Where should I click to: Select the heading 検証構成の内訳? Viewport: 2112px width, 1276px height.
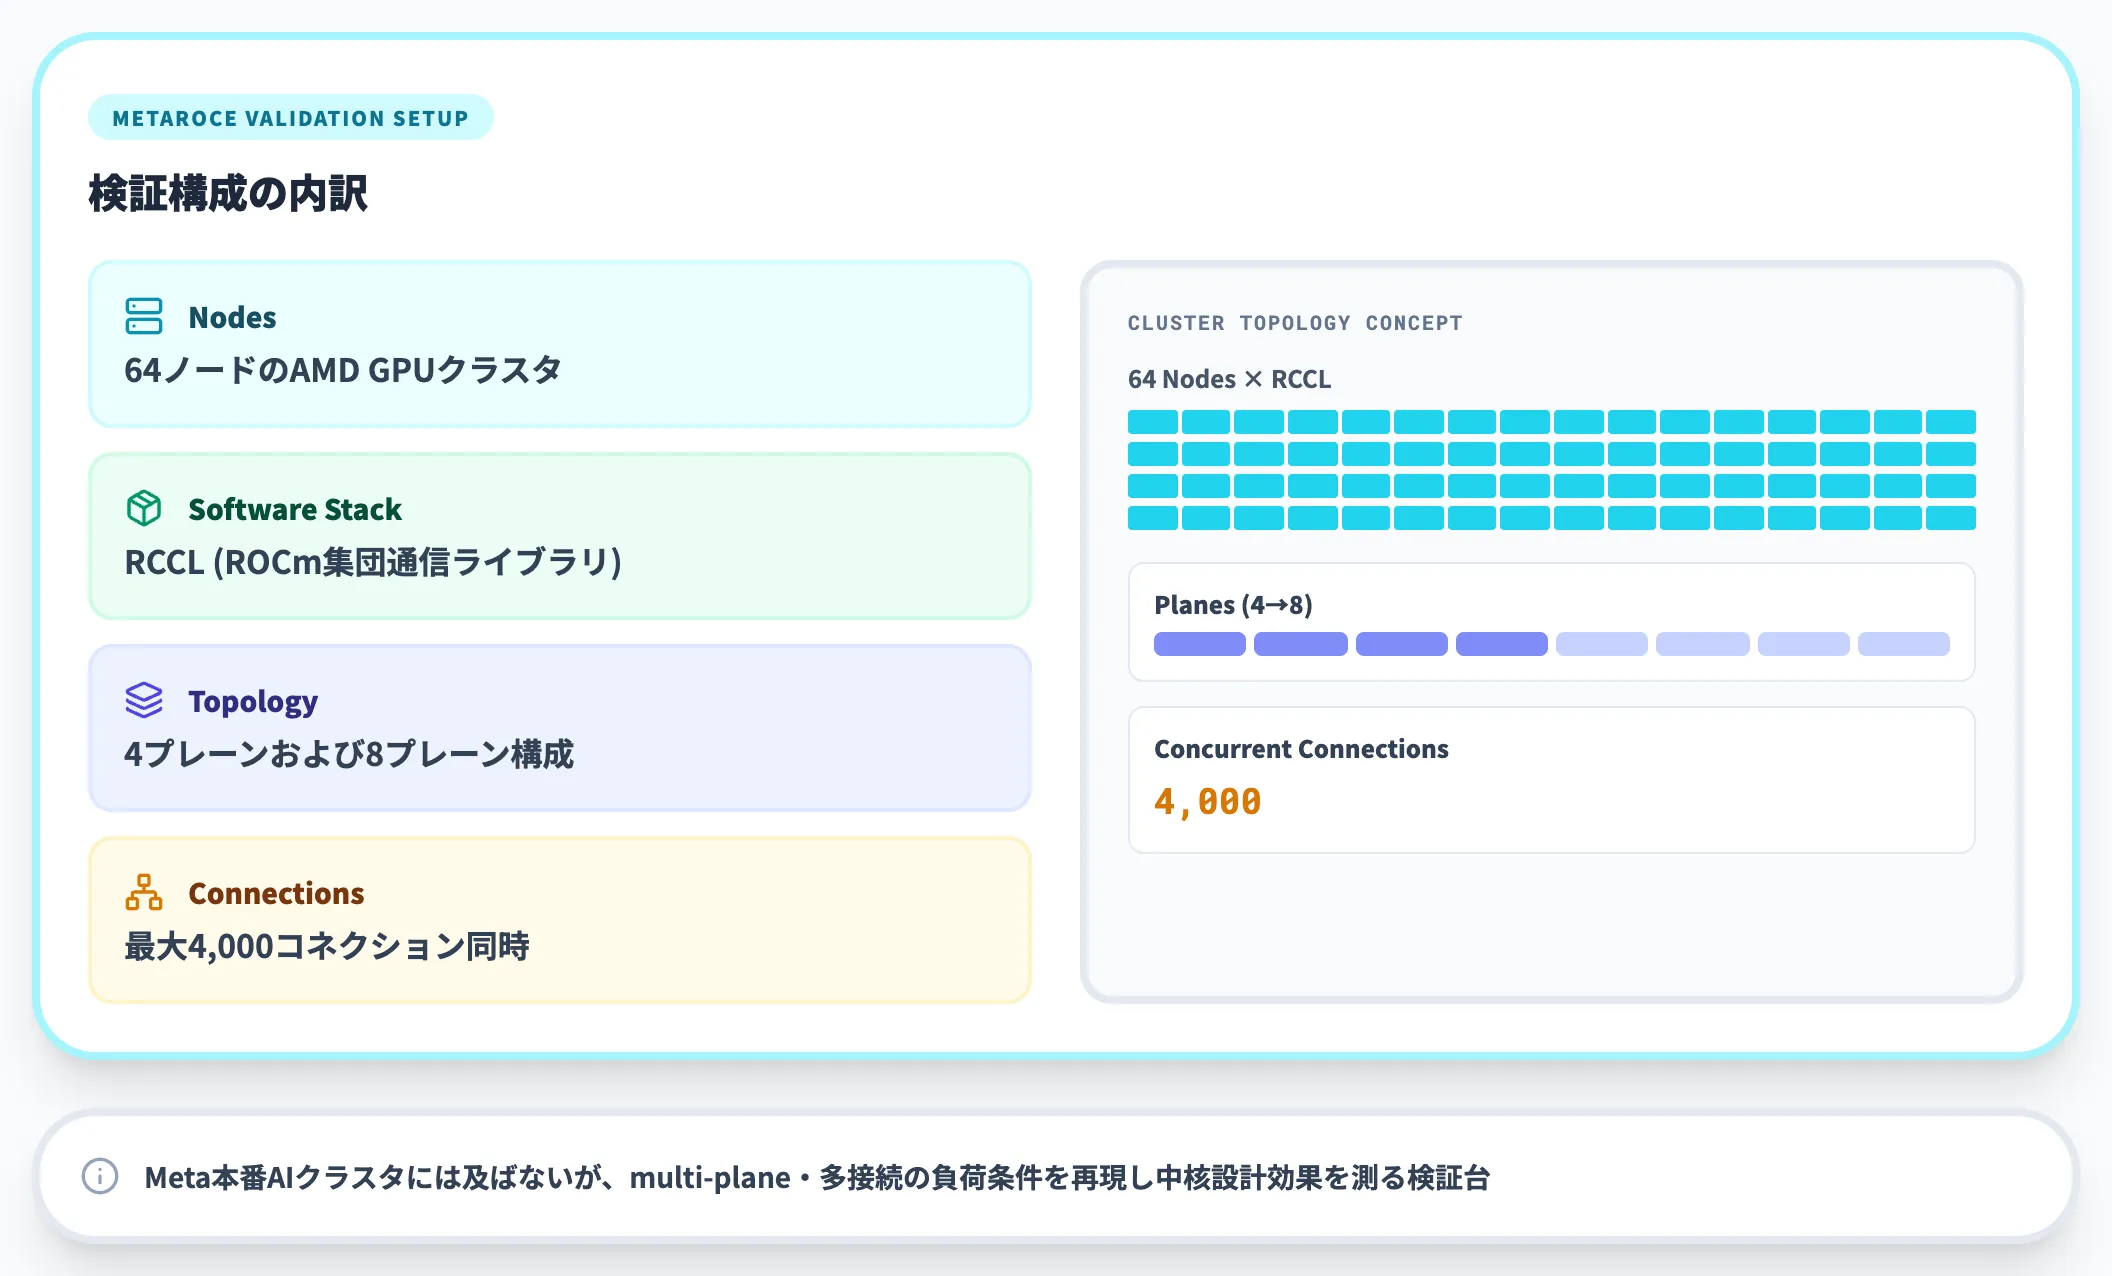click(x=228, y=193)
